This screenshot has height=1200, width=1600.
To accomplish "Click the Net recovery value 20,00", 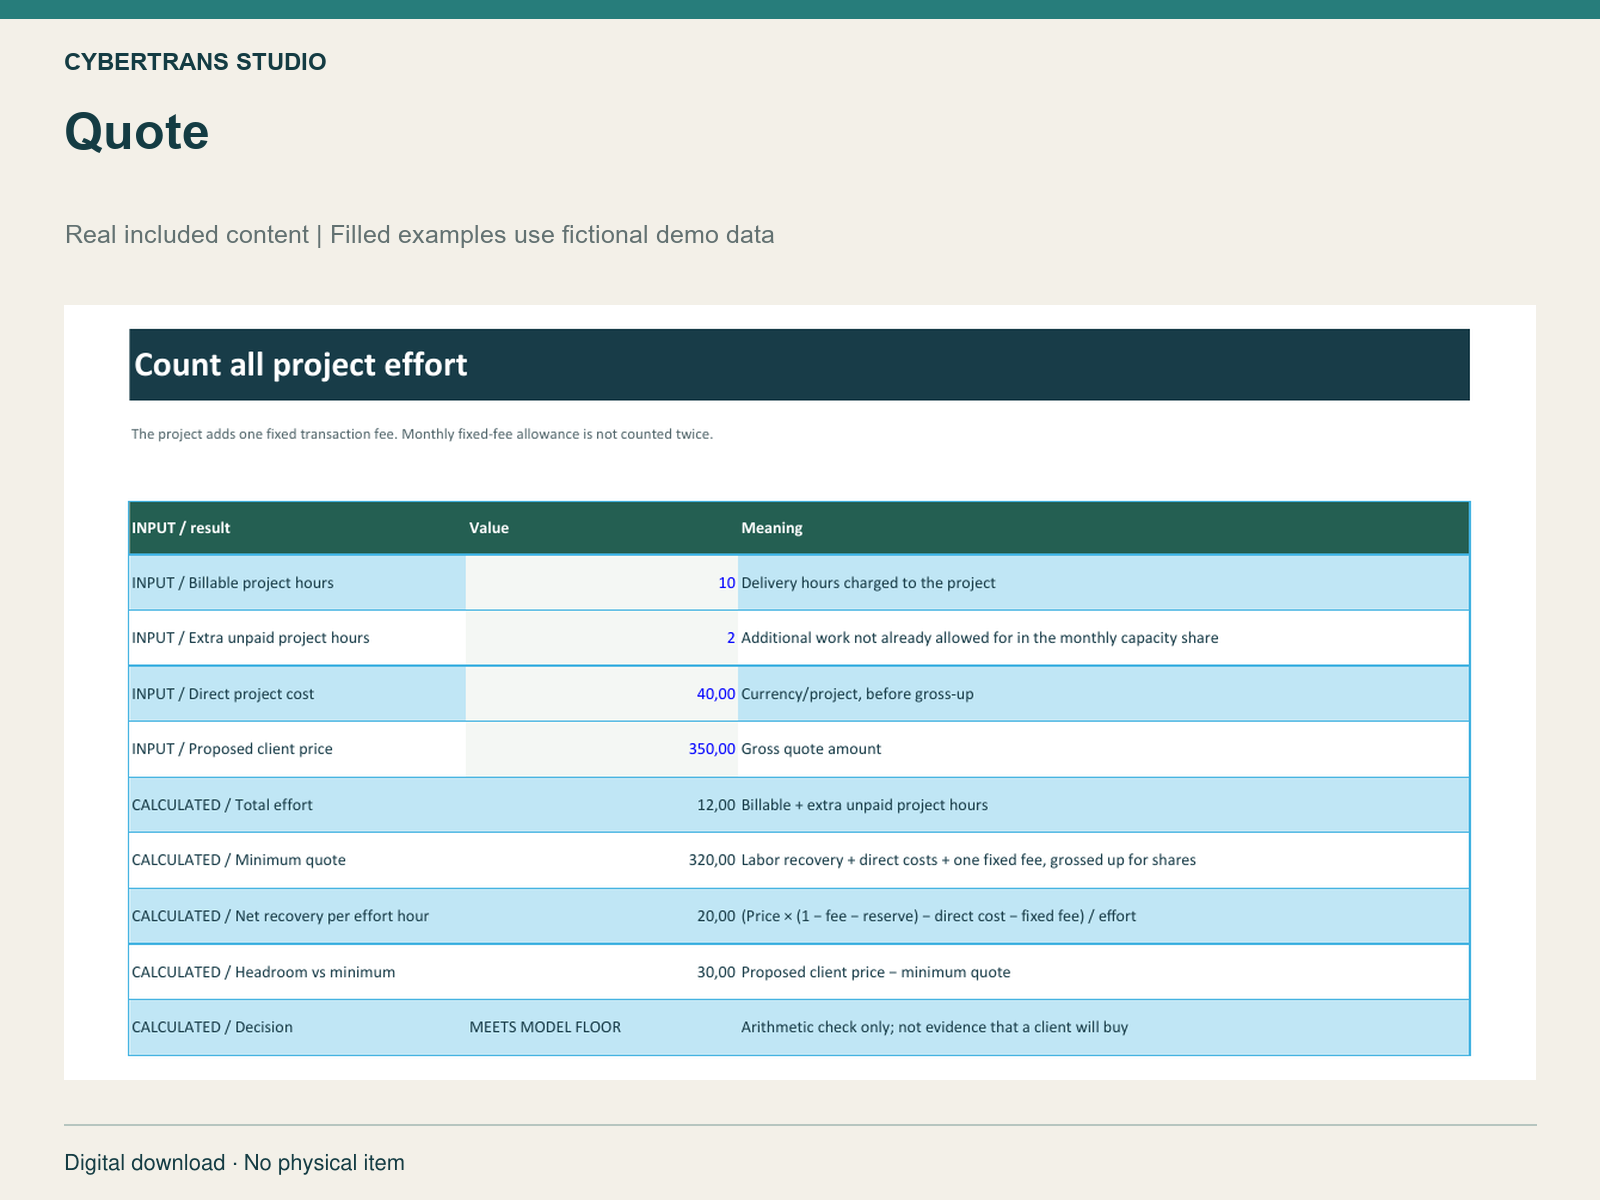I will [716, 916].
